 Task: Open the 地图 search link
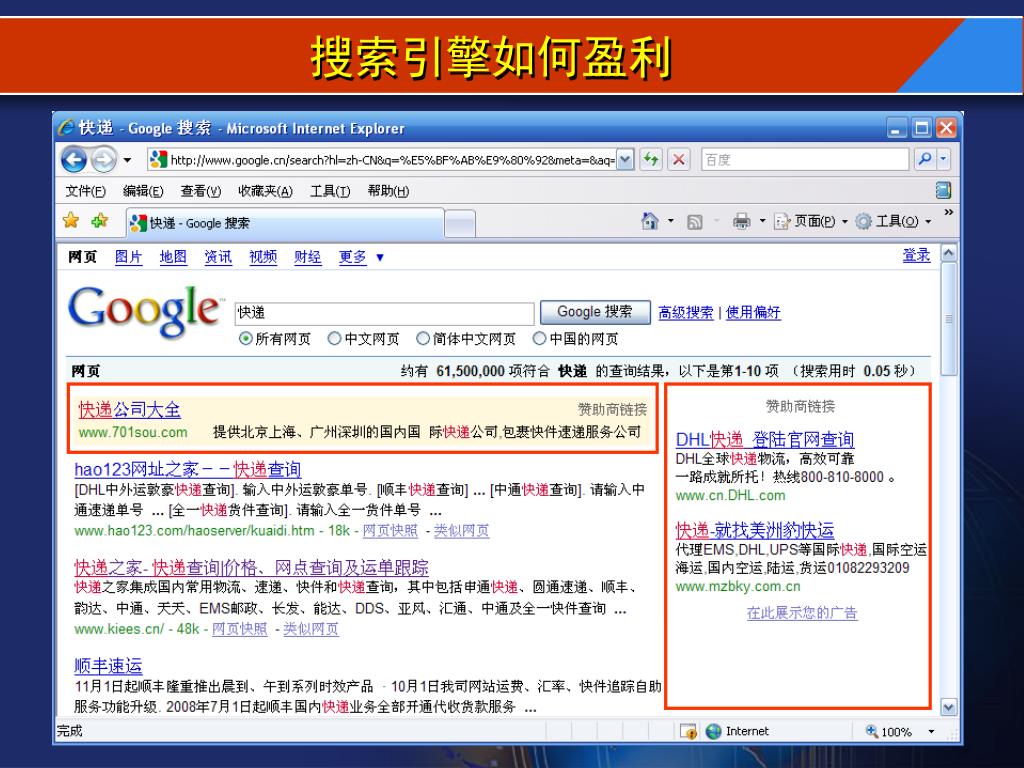(x=173, y=257)
